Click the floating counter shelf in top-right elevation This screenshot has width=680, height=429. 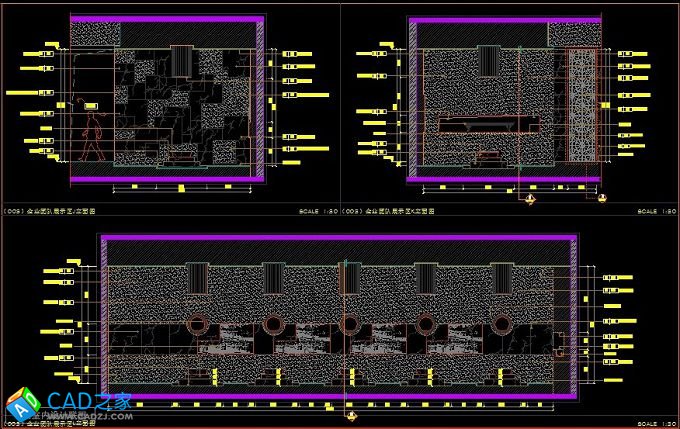coord(490,125)
